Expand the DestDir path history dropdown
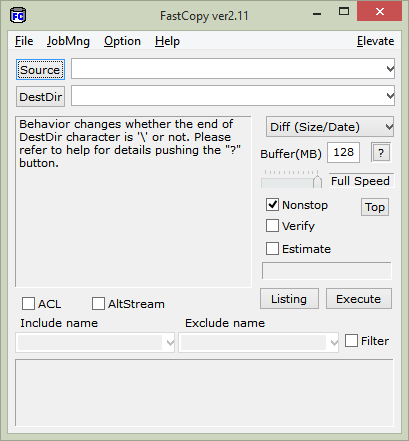 click(x=390, y=96)
